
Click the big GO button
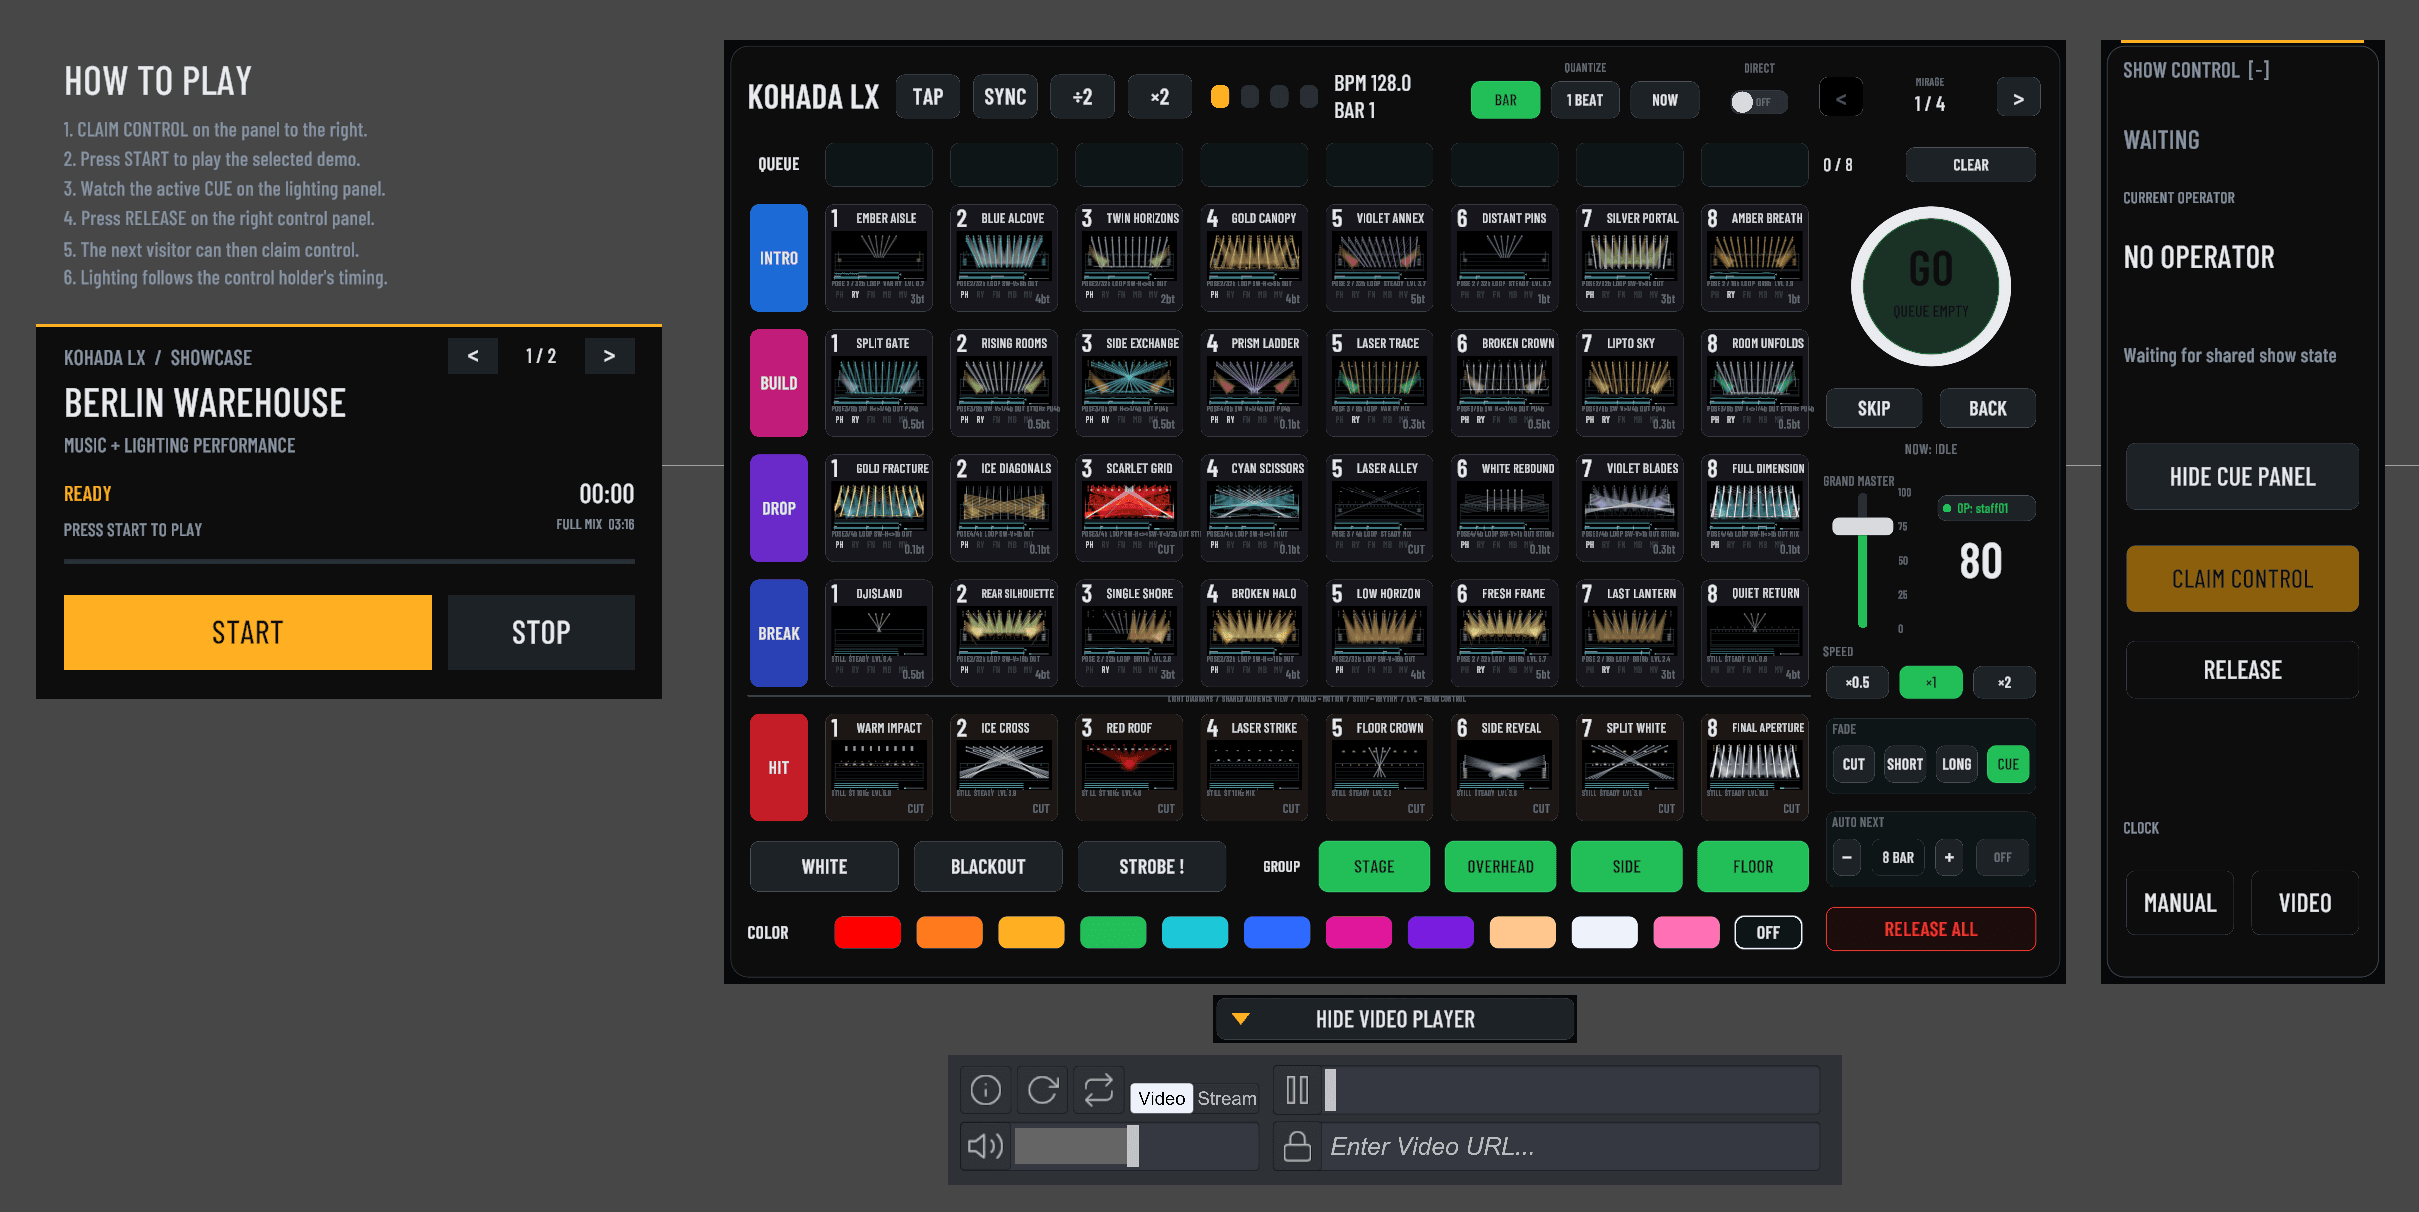[1930, 287]
